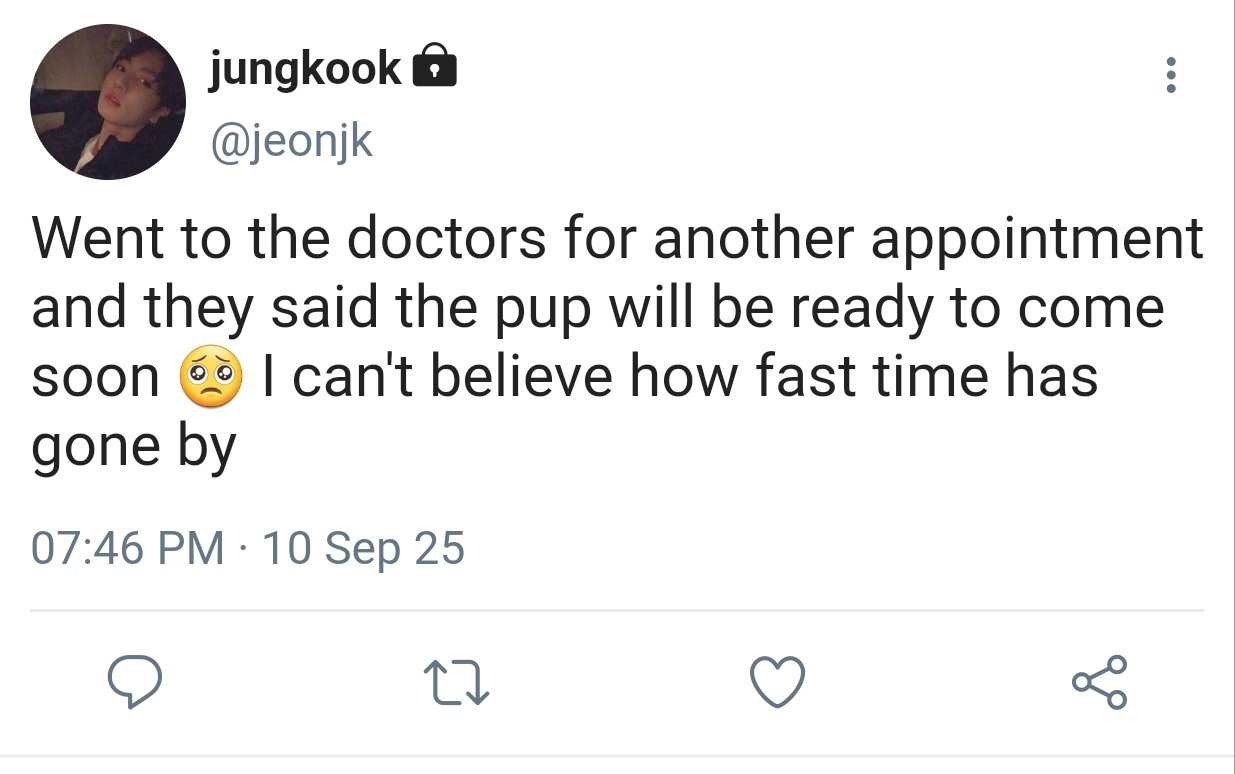Tap the share icon under the tweet
The width and height of the screenshot is (1235, 774).
click(1100, 683)
